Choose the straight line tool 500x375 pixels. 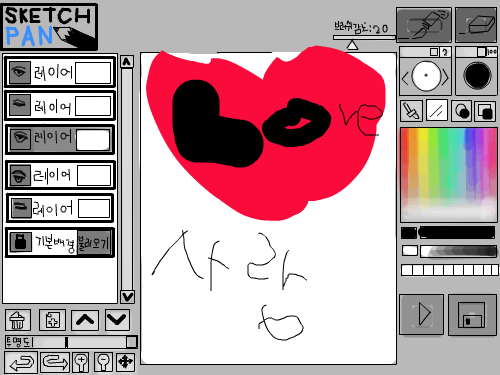(437, 111)
